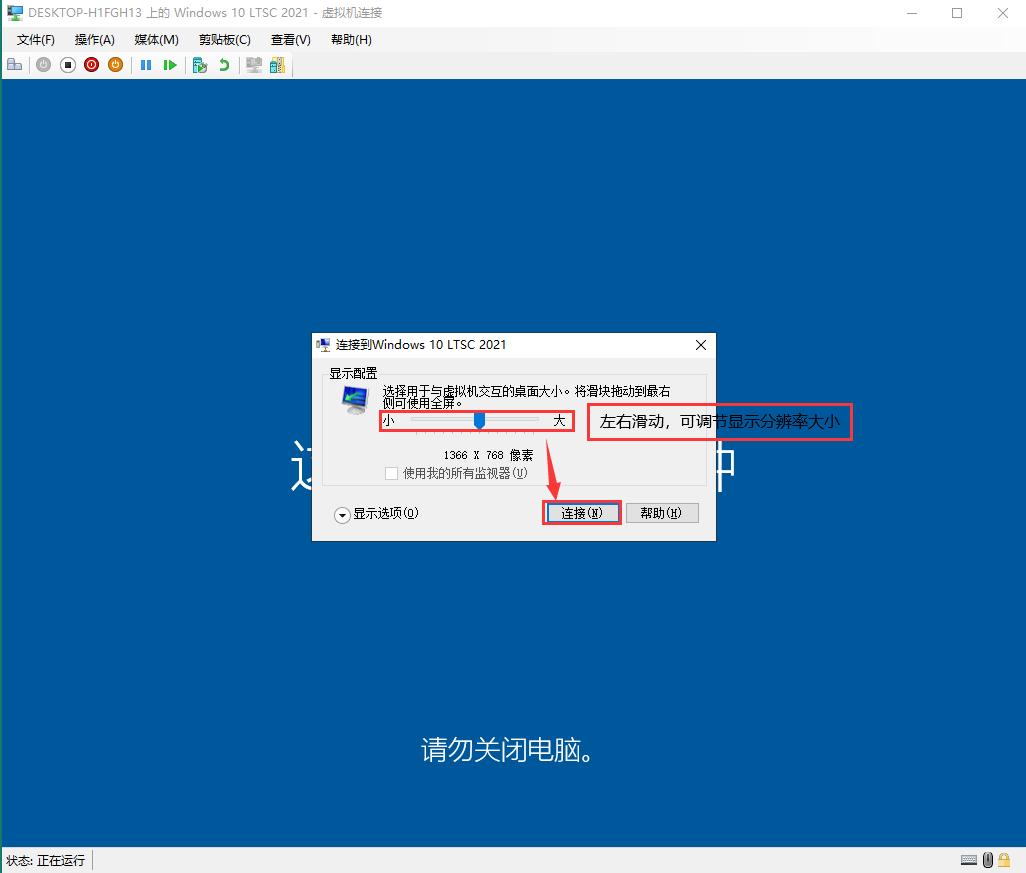Click the Enhanced Session Mode monitor icon
The width and height of the screenshot is (1026, 873).
click(253, 64)
